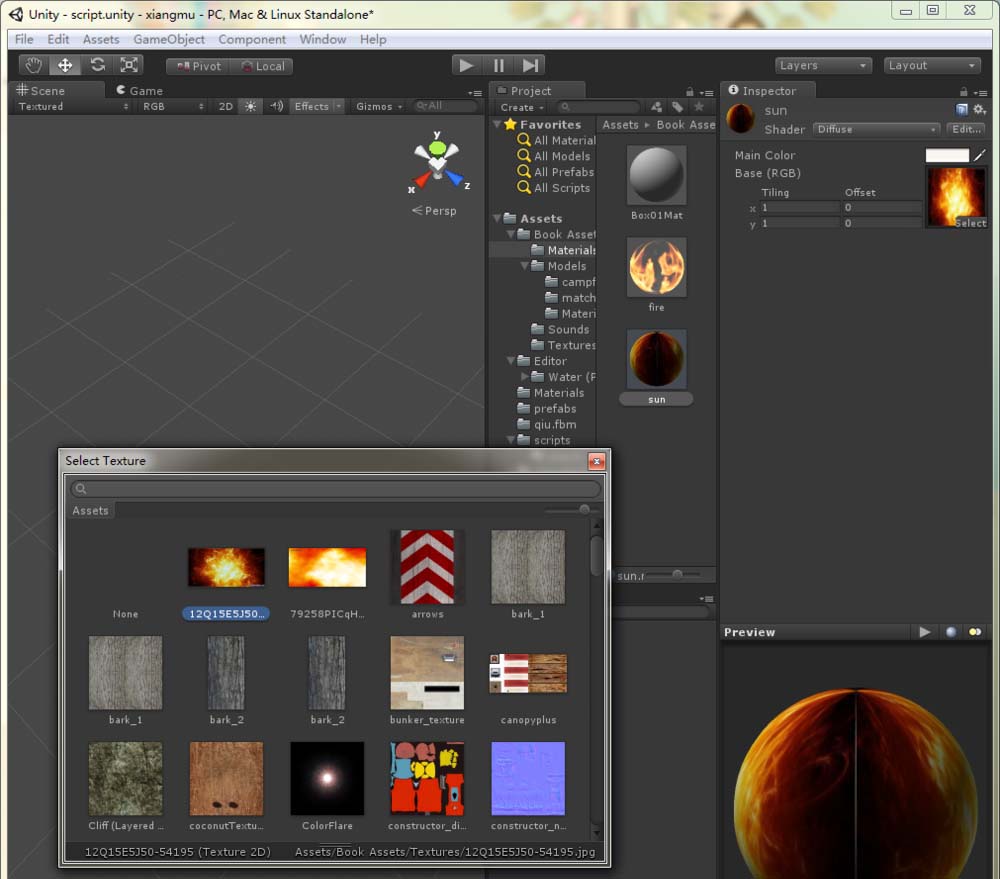1000x879 pixels.
Task: Select the arrows texture thumbnail
Action: (x=427, y=567)
